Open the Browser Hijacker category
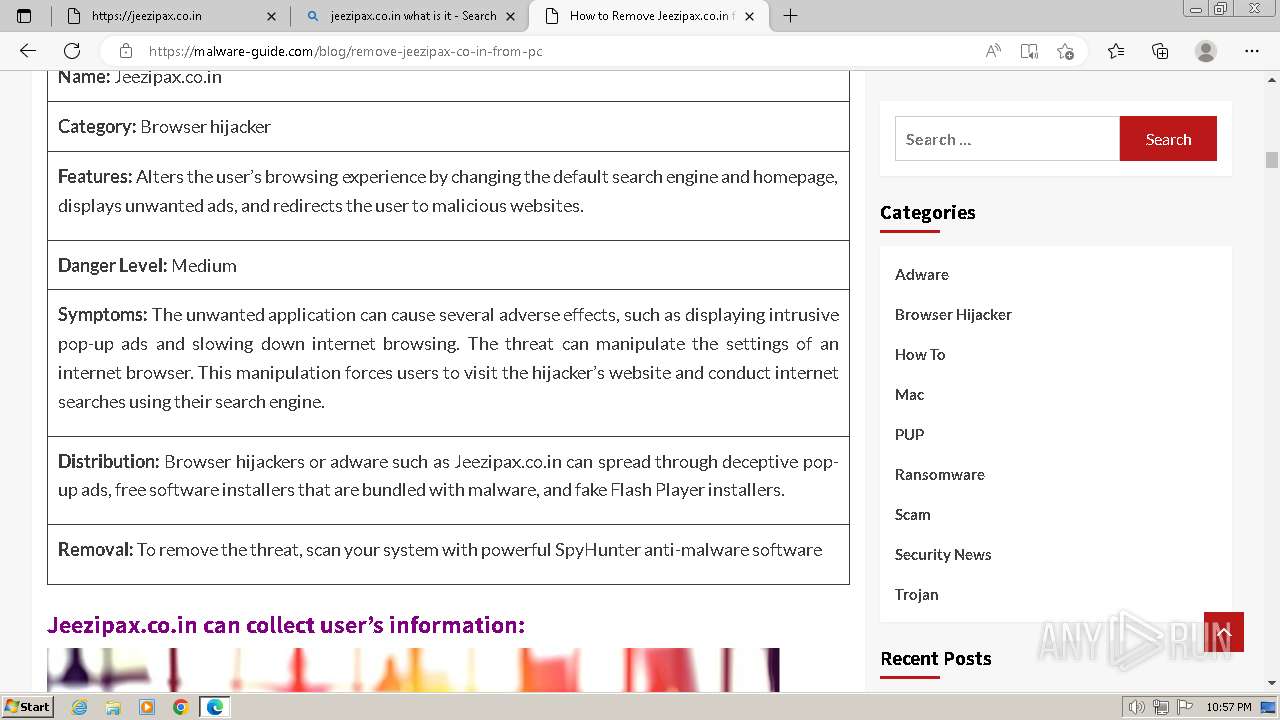Screen dimensions: 1280x720 tap(953, 314)
